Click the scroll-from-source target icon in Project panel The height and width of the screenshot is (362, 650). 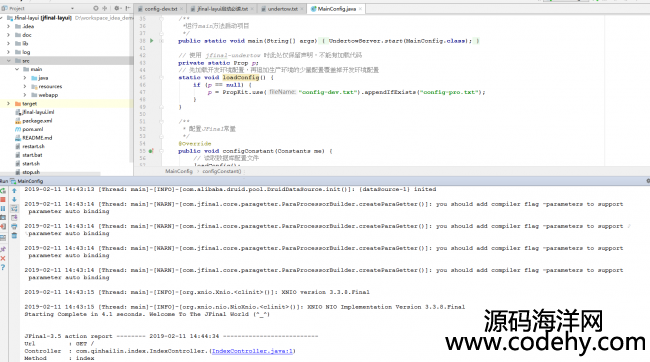[96, 8]
